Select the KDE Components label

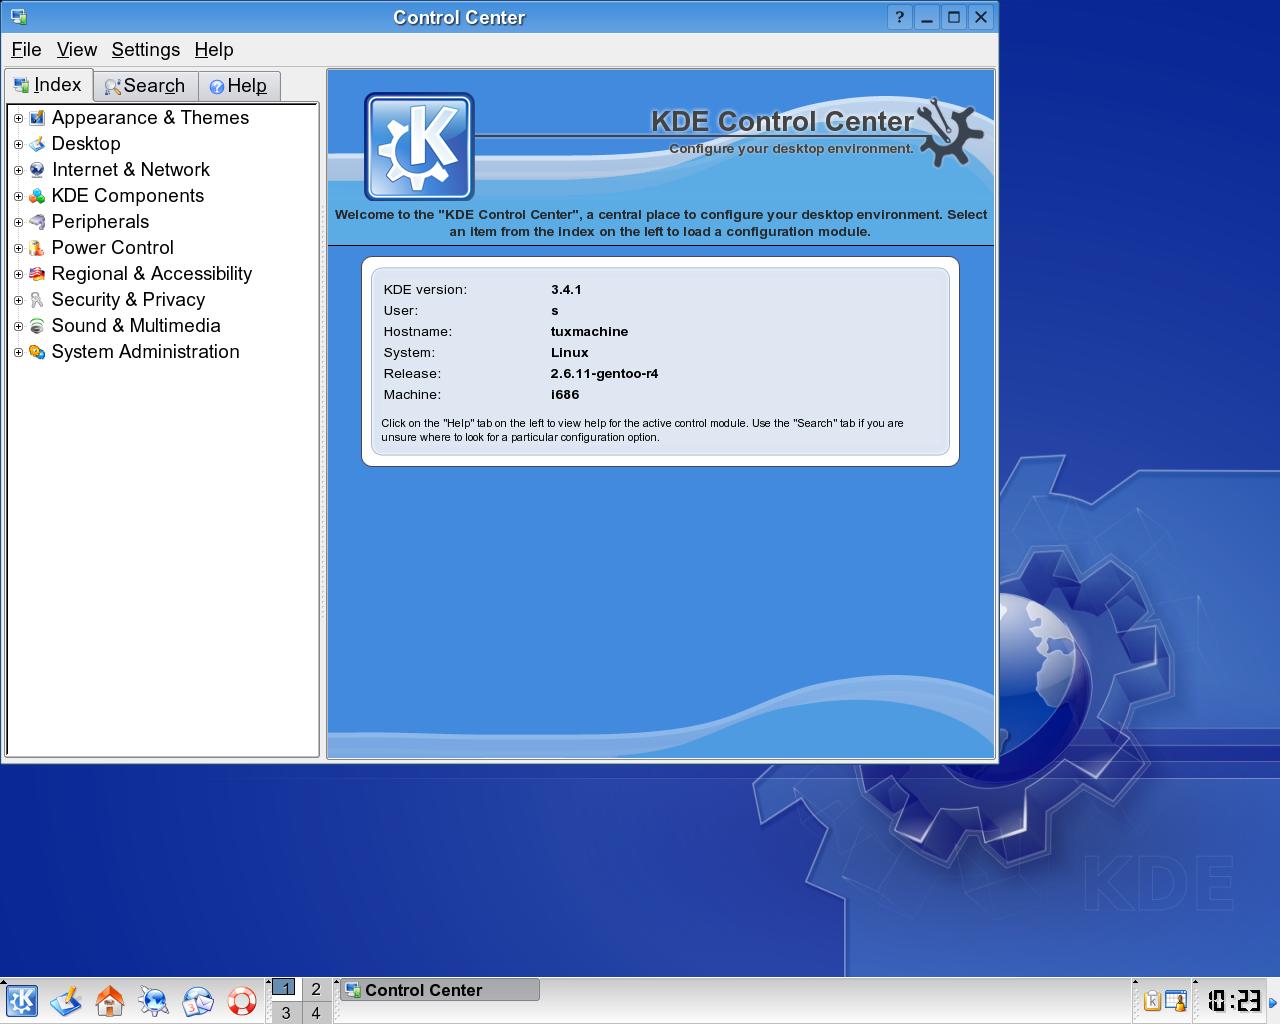pyautogui.click(x=128, y=196)
